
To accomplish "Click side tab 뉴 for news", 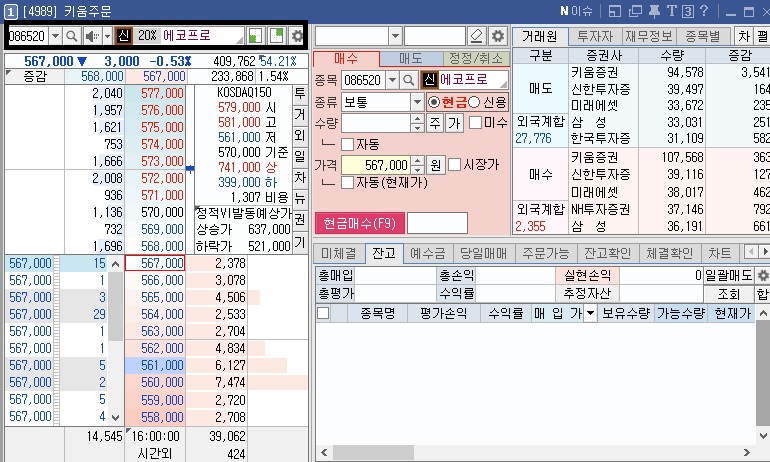I will click(300, 198).
